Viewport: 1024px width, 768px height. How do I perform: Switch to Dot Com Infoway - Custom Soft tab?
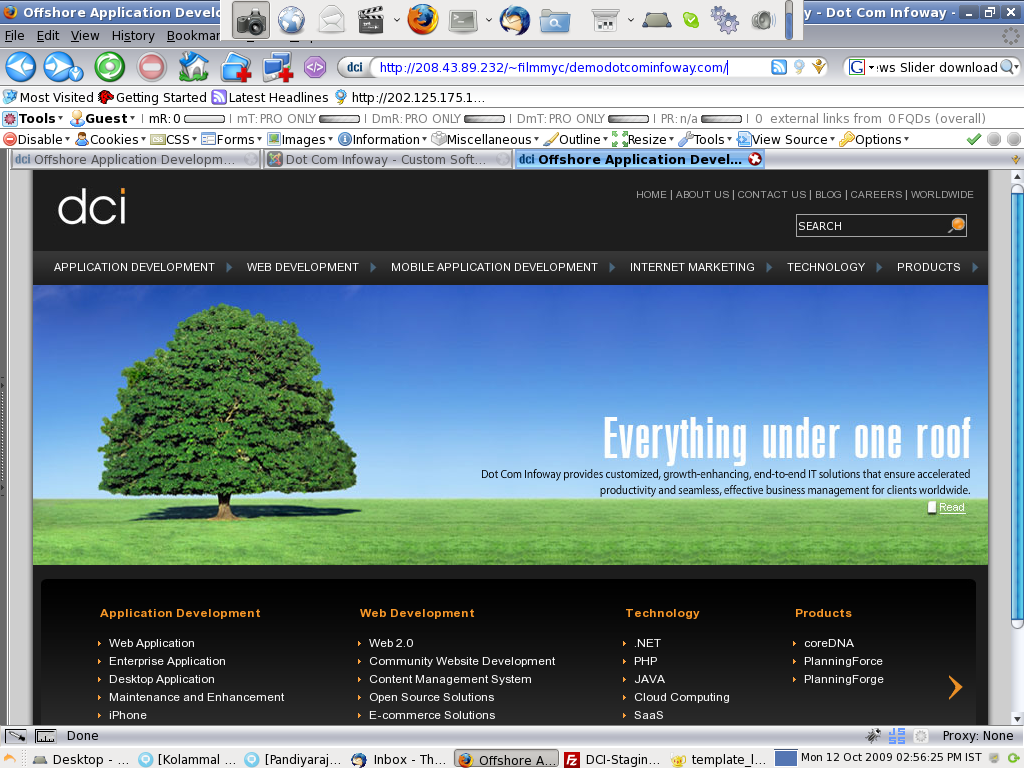[387, 159]
